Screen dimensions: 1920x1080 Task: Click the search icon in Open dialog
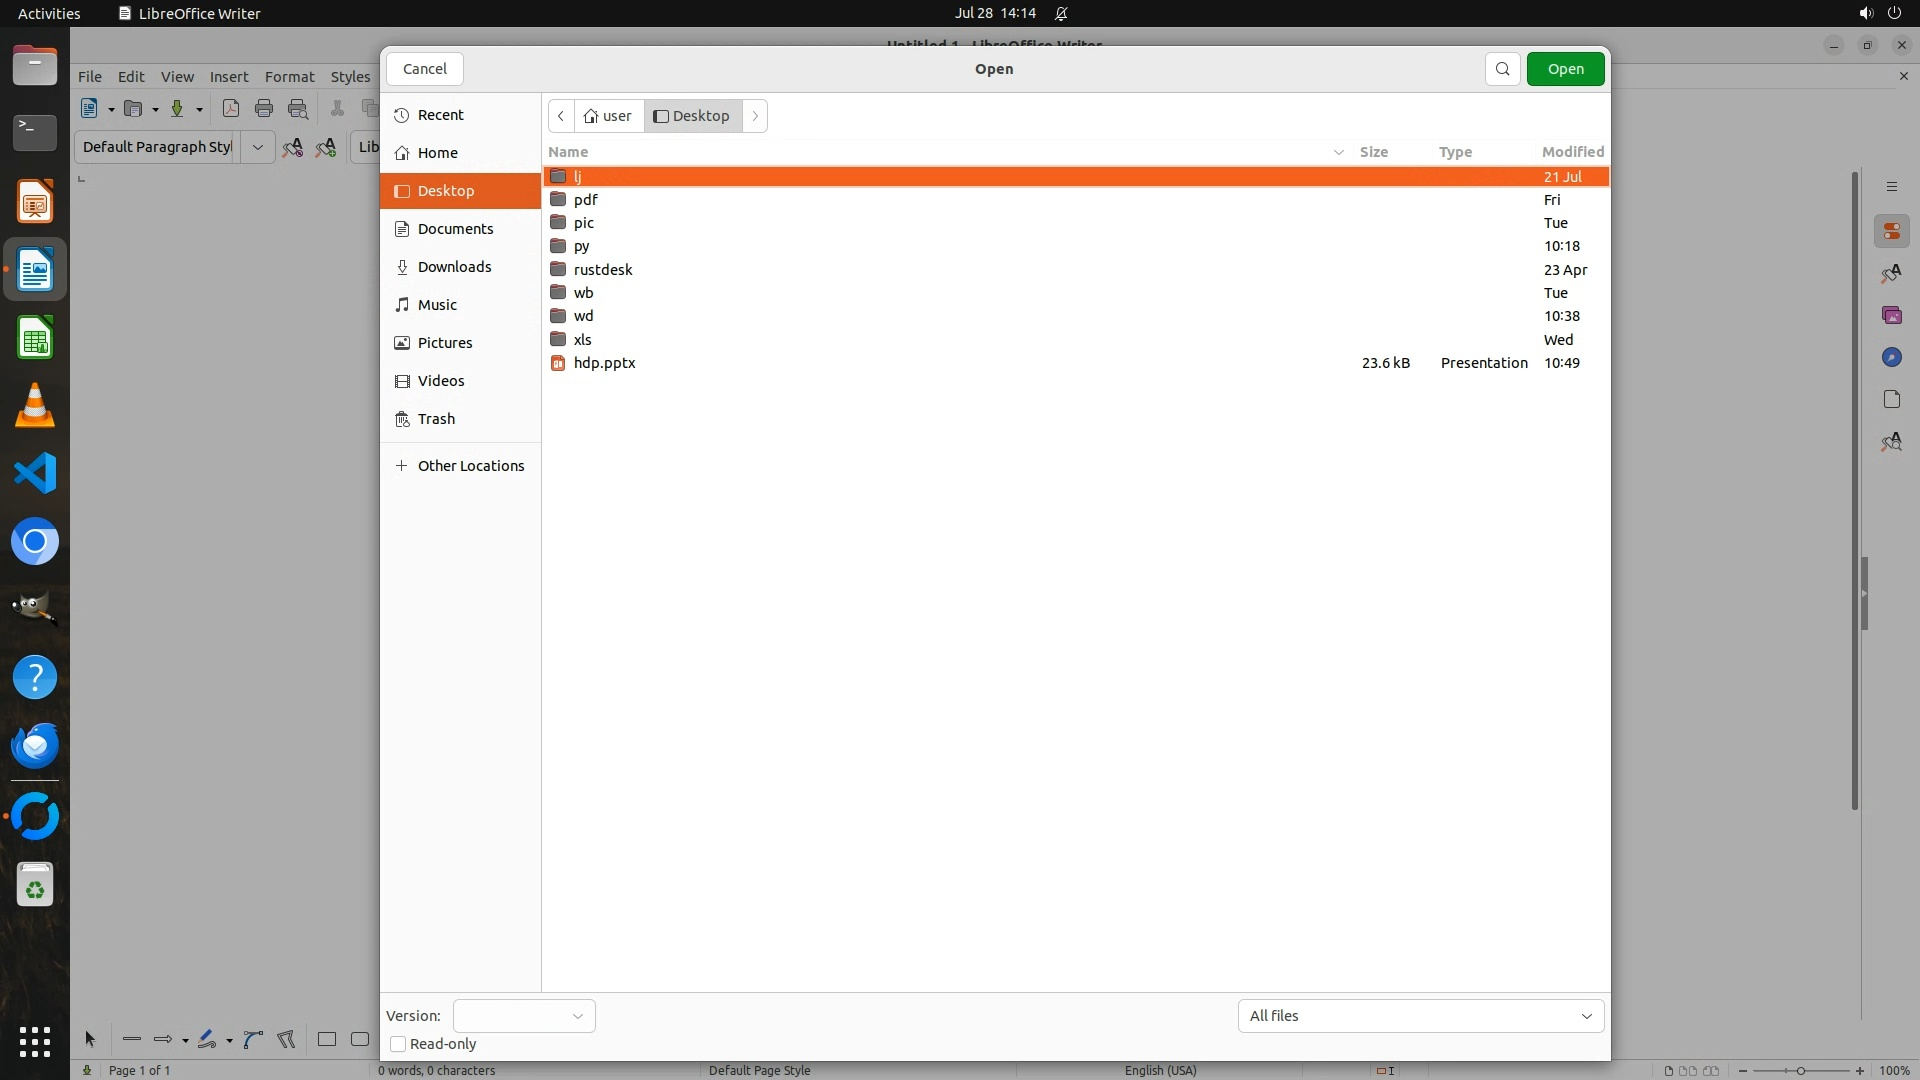click(x=1502, y=69)
